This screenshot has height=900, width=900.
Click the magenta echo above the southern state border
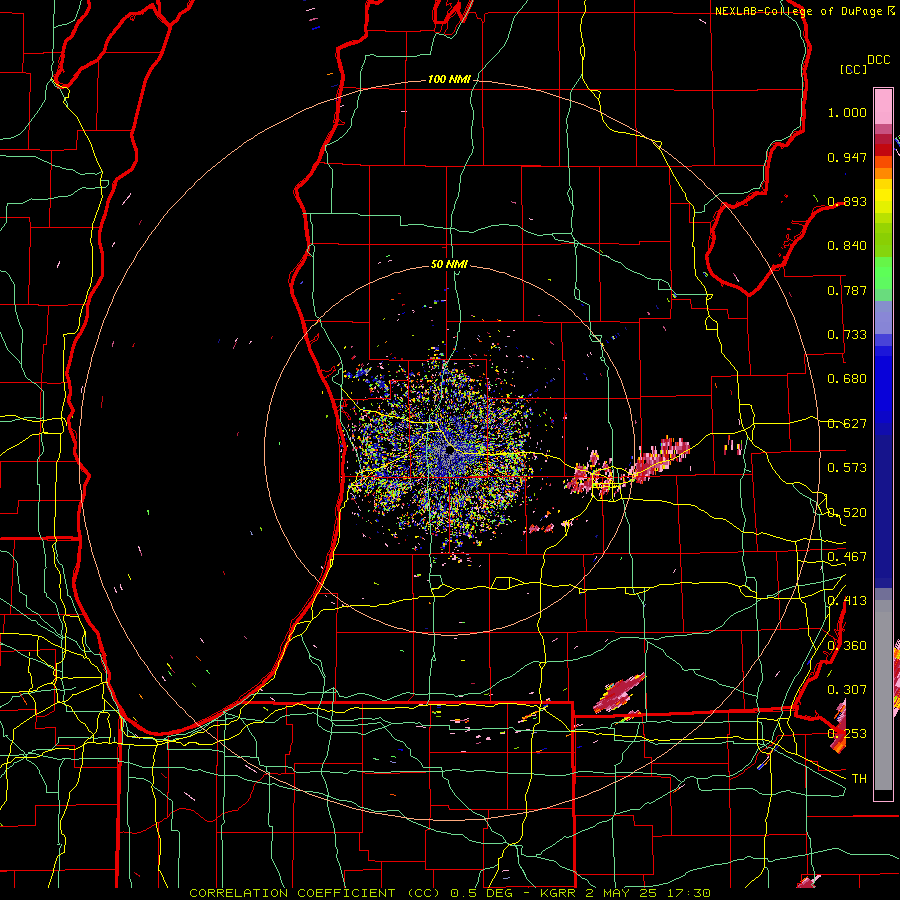619,692
